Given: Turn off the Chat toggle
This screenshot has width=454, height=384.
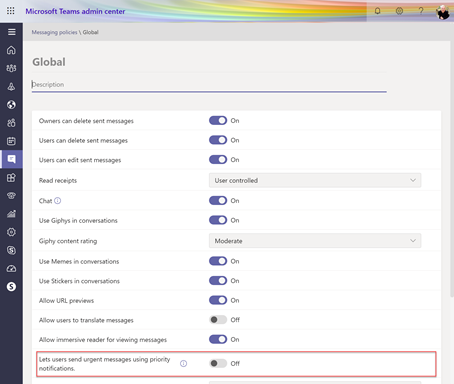Looking at the screenshot, I should coord(218,201).
